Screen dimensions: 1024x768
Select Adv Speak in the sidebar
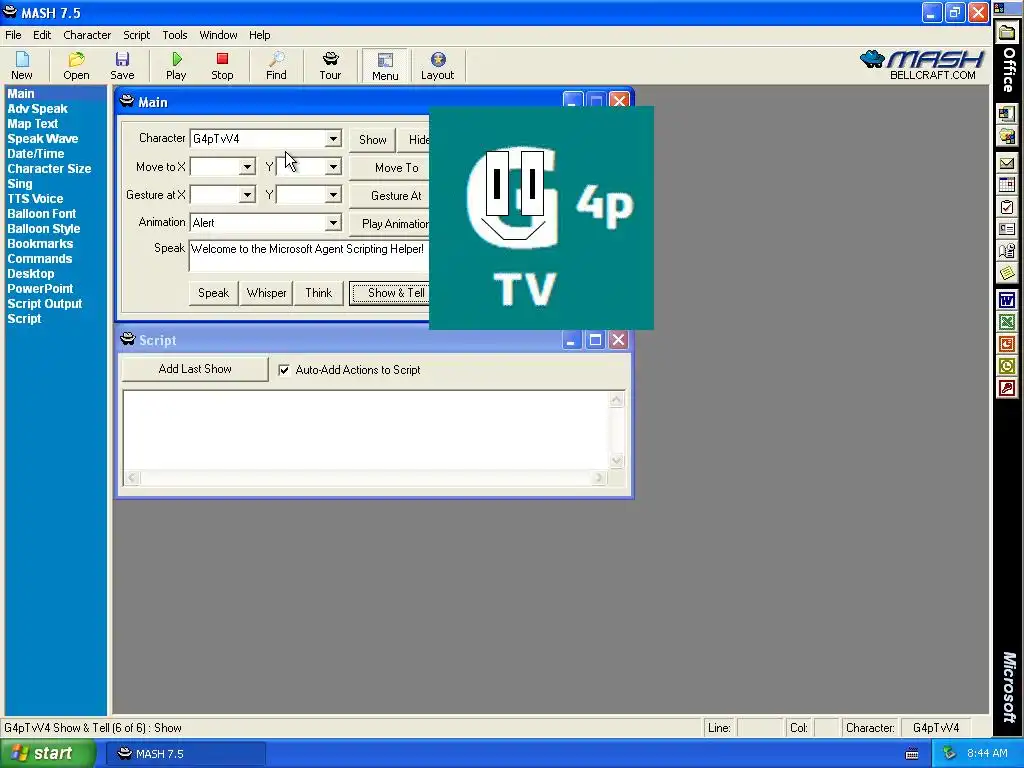(37, 109)
